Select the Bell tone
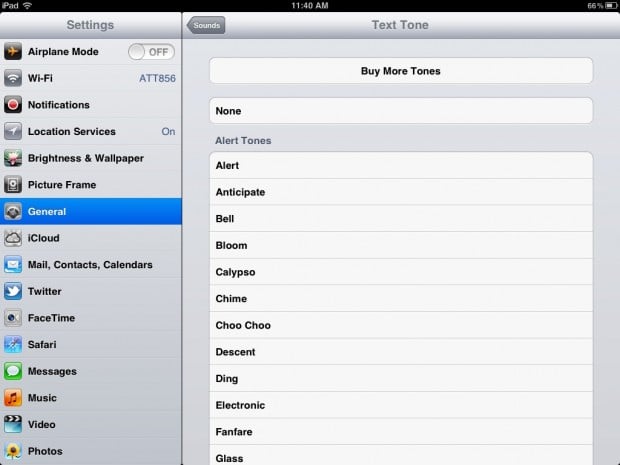The width and height of the screenshot is (620, 465). 401,219
